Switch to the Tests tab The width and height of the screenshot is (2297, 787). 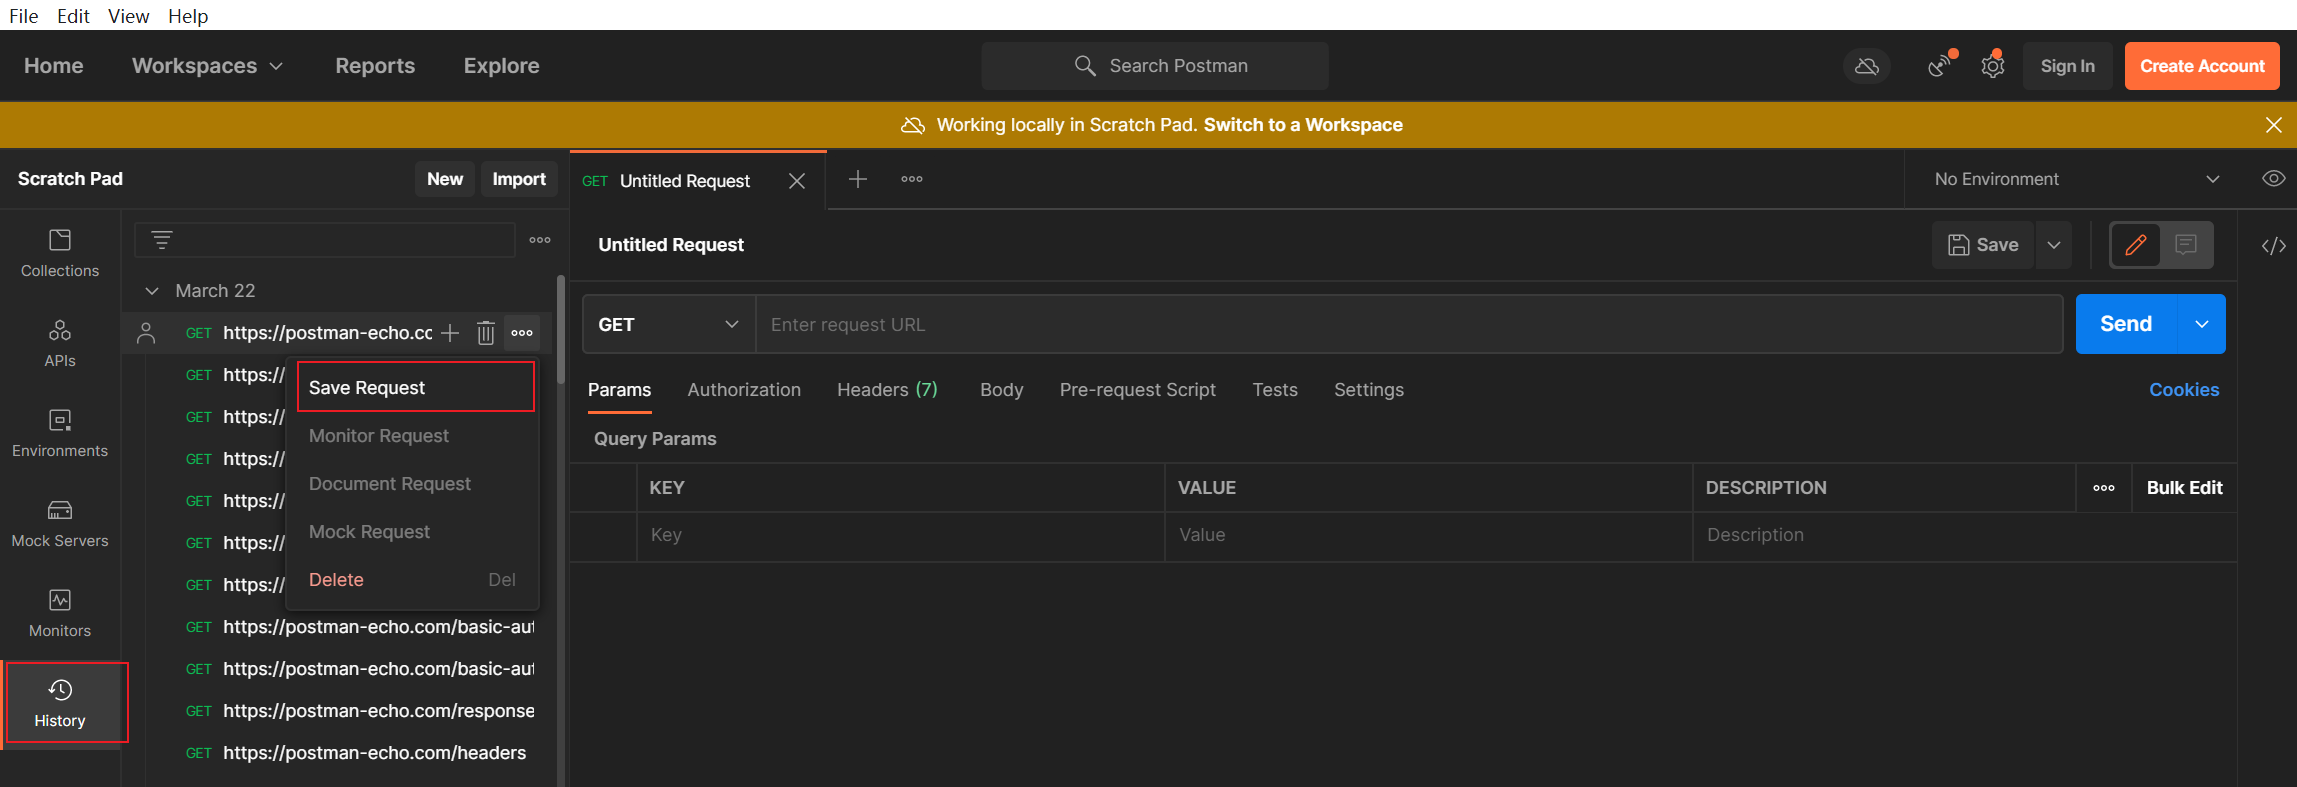coord(1275,390)
